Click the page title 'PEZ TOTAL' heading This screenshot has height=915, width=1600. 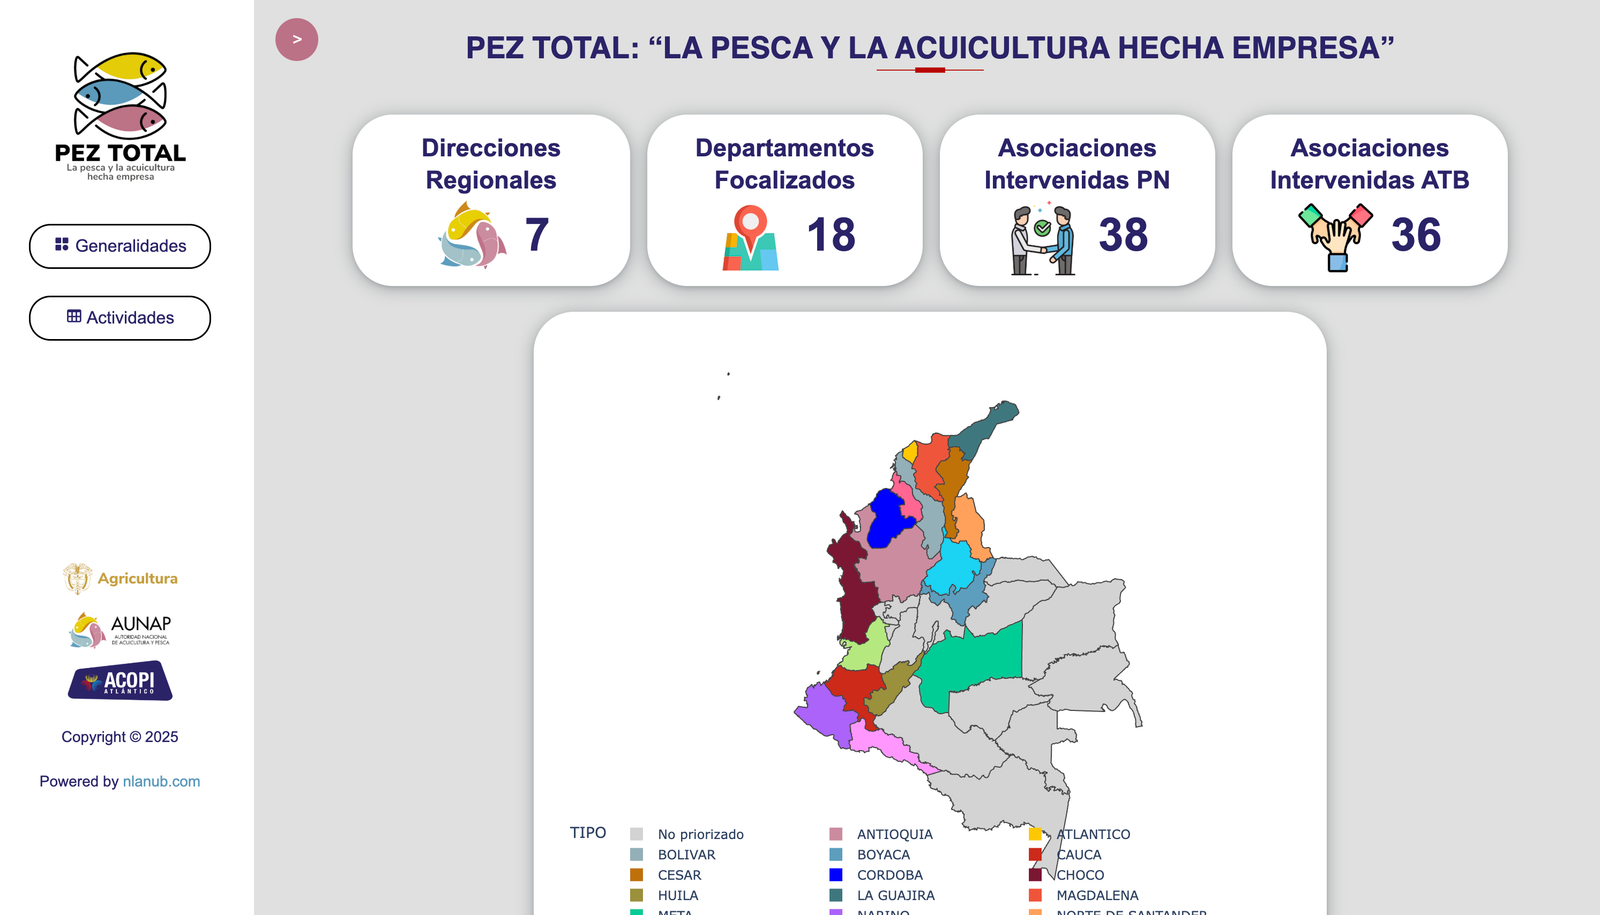[x=930, y=48]
